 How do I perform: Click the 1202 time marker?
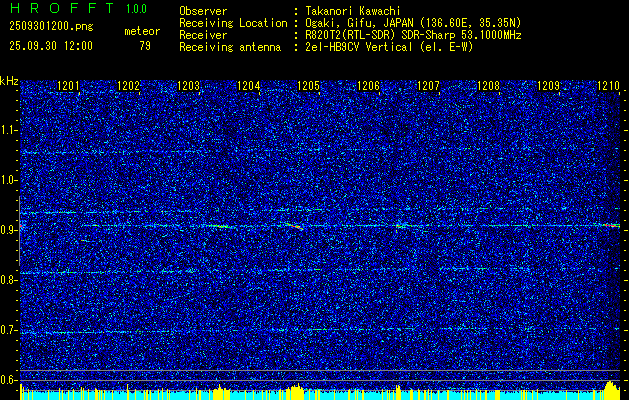(x=128, y=85)
